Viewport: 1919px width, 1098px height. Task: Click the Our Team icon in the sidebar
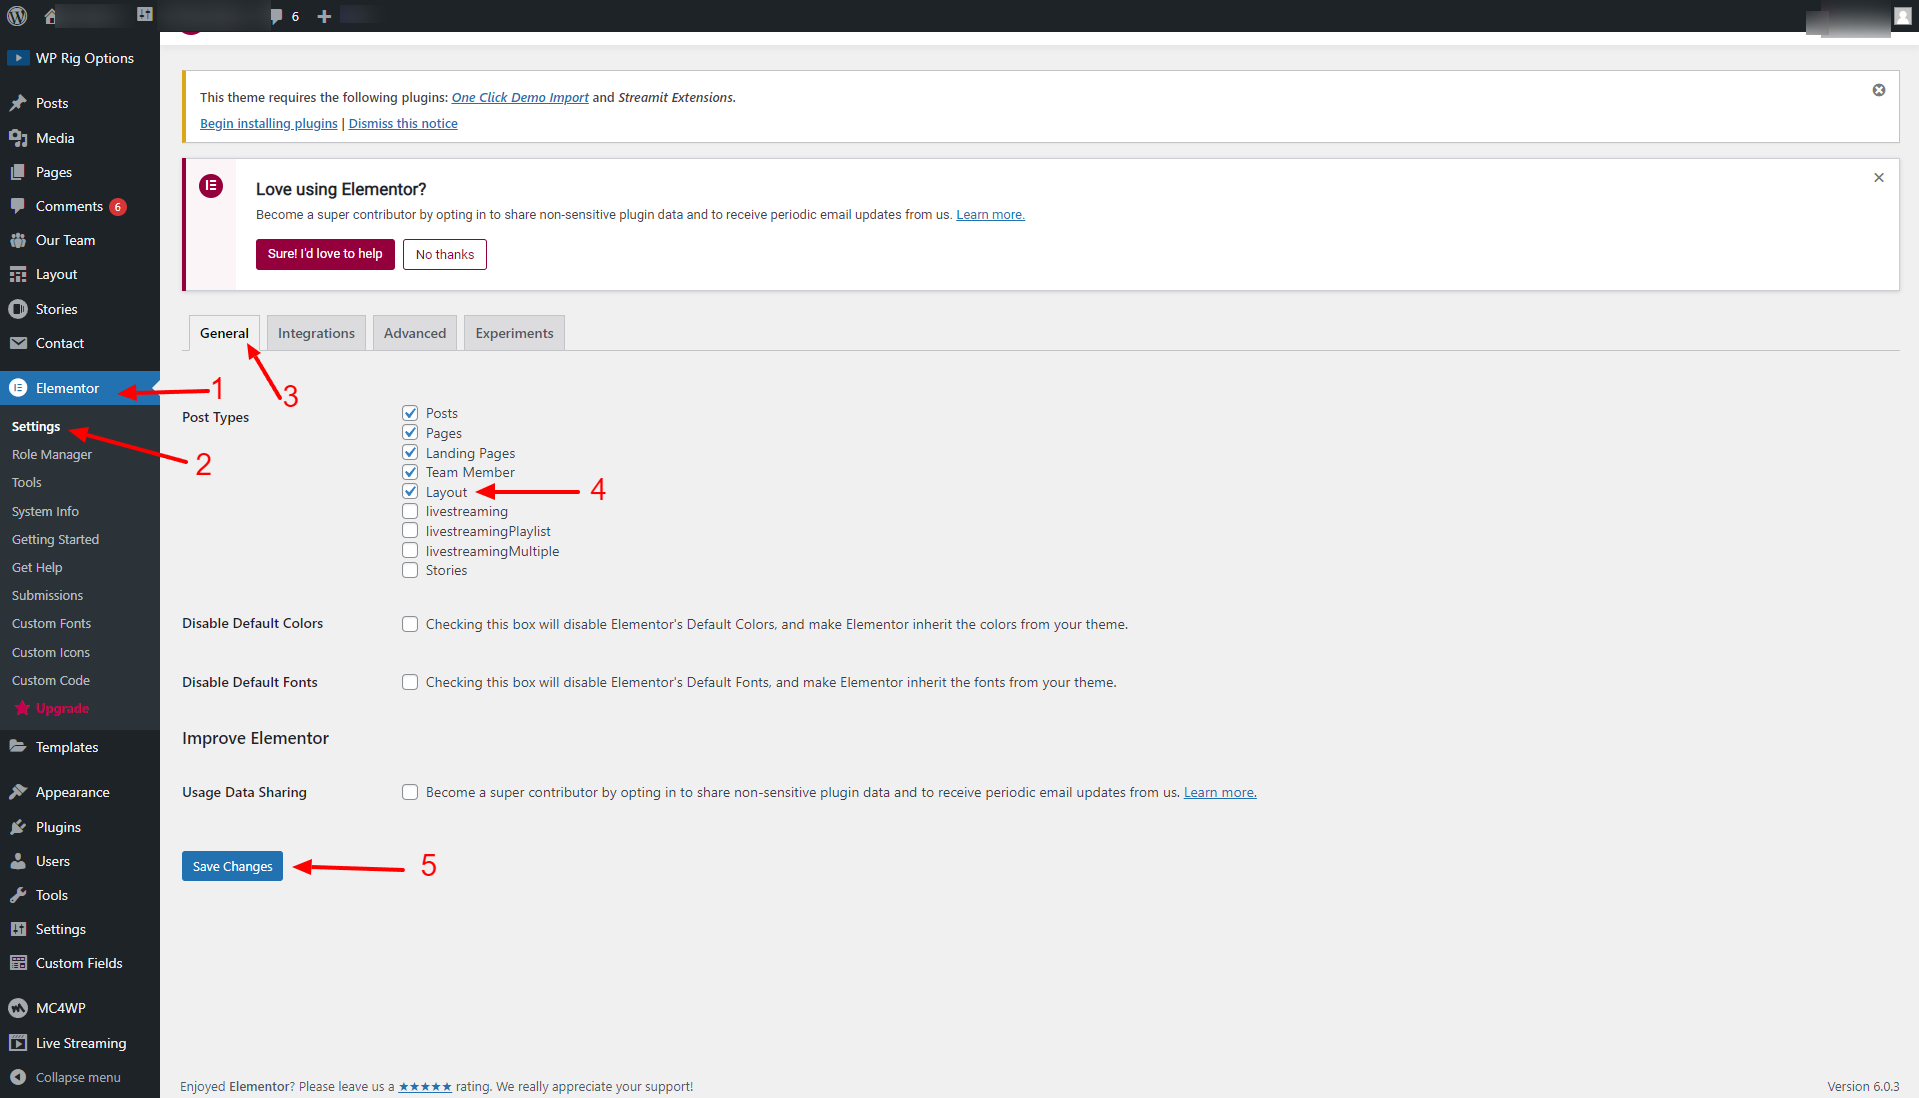(18, 240)
